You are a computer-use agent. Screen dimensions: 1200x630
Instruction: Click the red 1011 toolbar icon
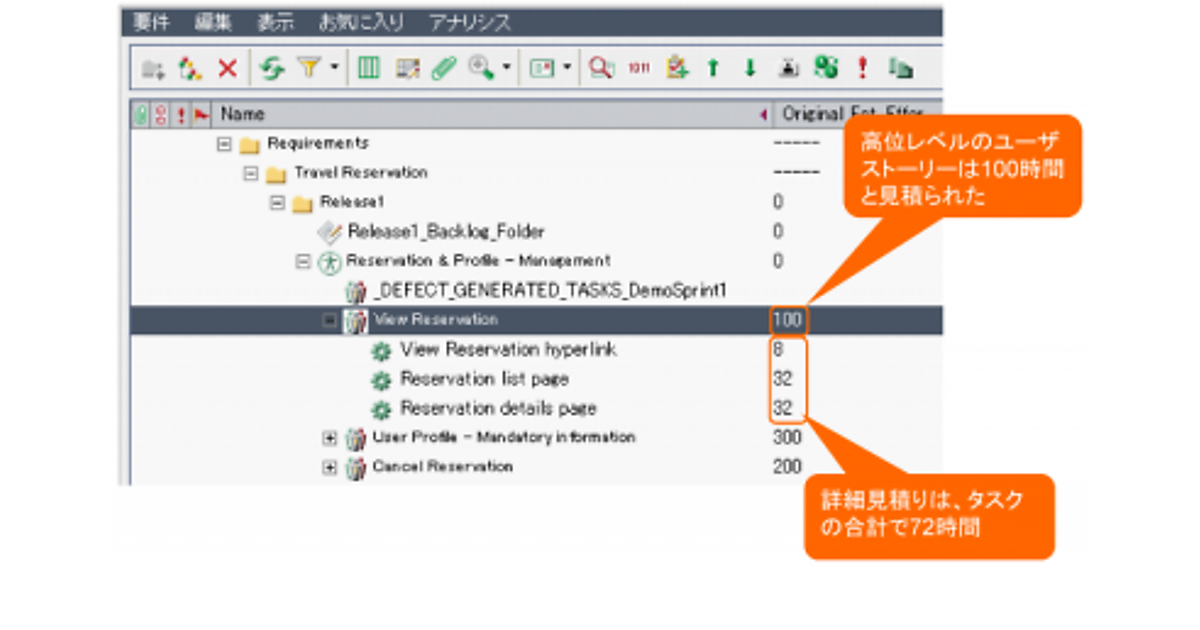pos(640,68)
